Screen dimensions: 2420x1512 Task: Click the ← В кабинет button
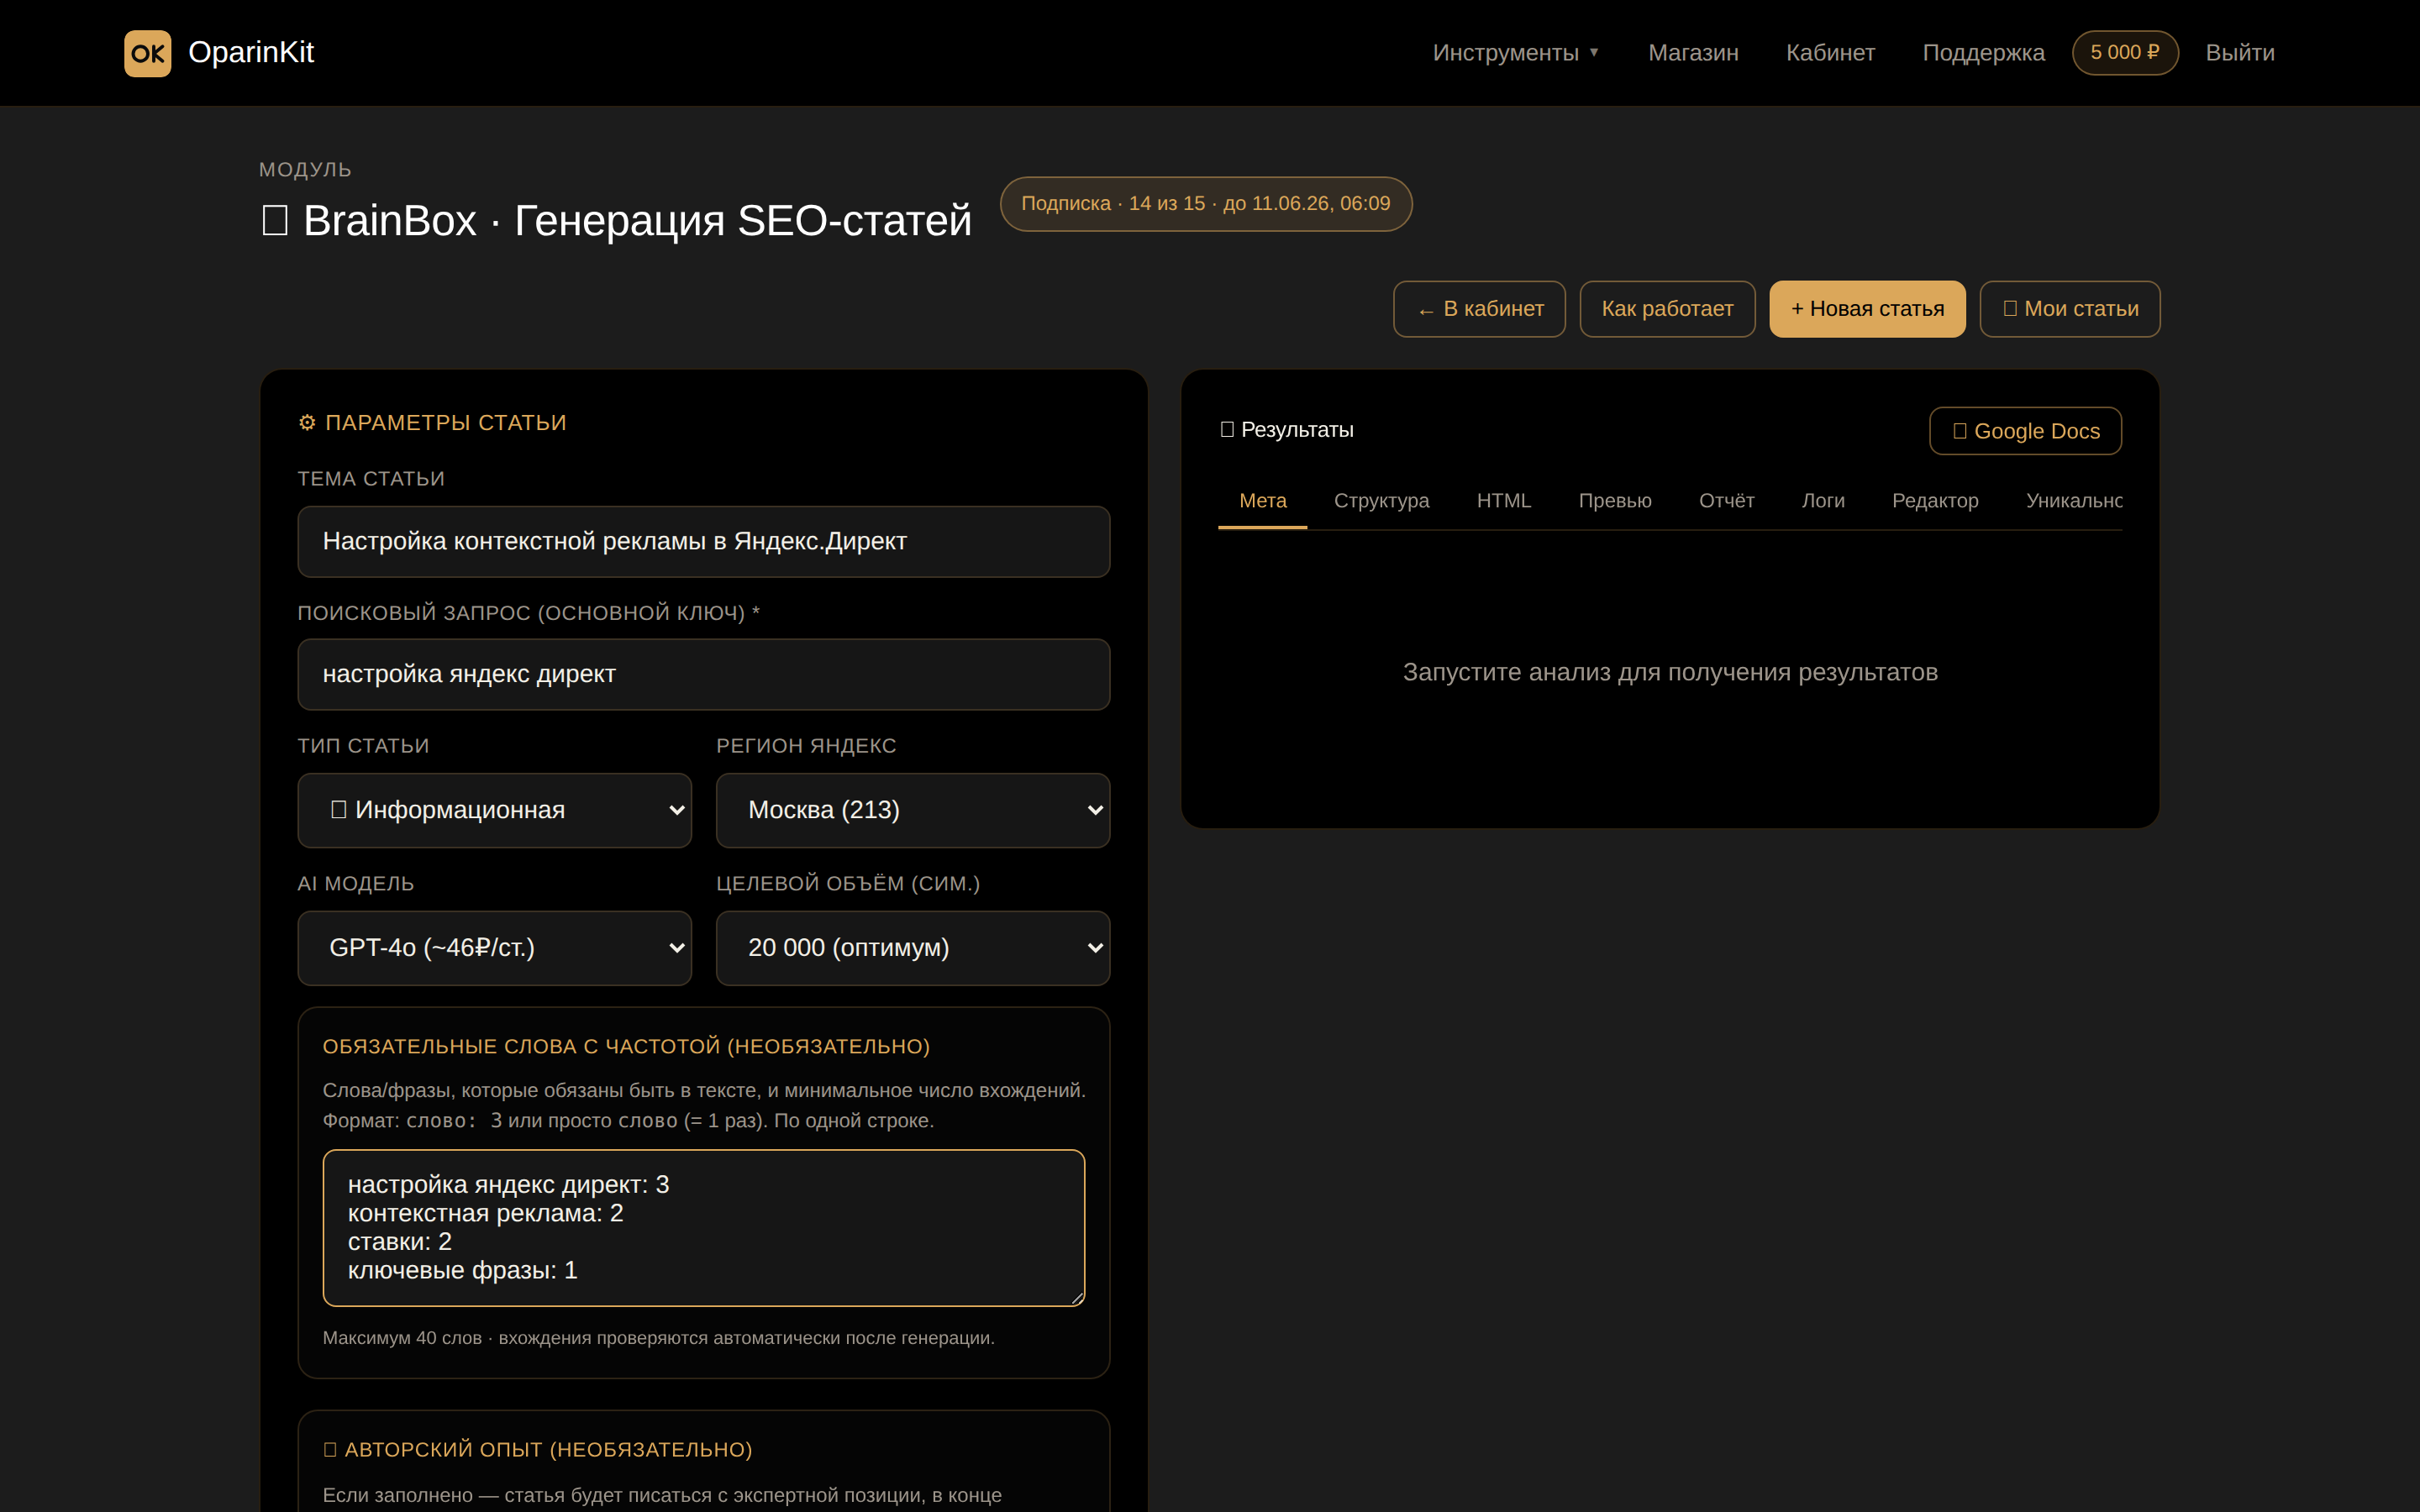(x=1479, y=309)
